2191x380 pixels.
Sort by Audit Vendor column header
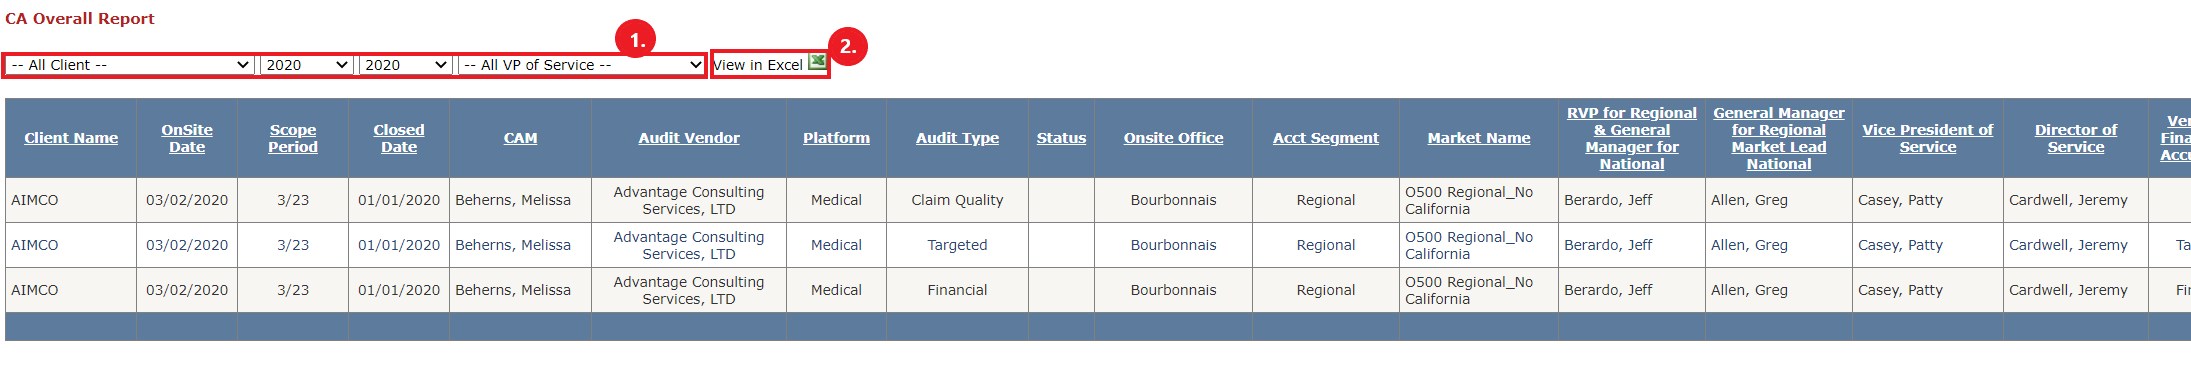pyautogui.click(x=689, y=138)
